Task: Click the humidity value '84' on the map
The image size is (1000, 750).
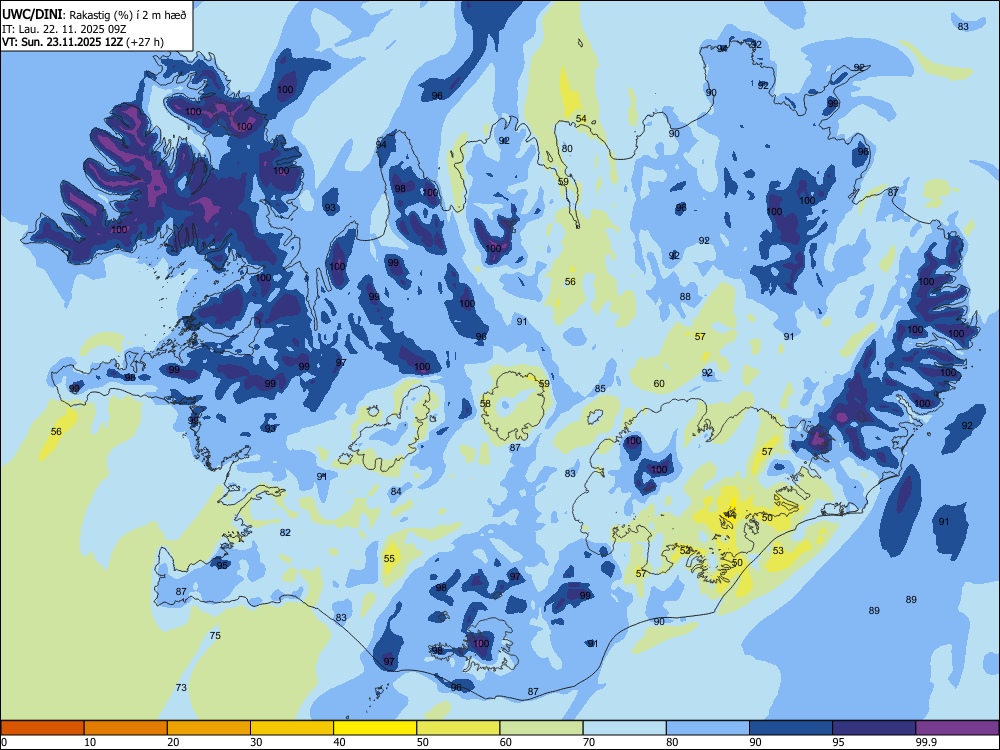Action: [396, 491]
